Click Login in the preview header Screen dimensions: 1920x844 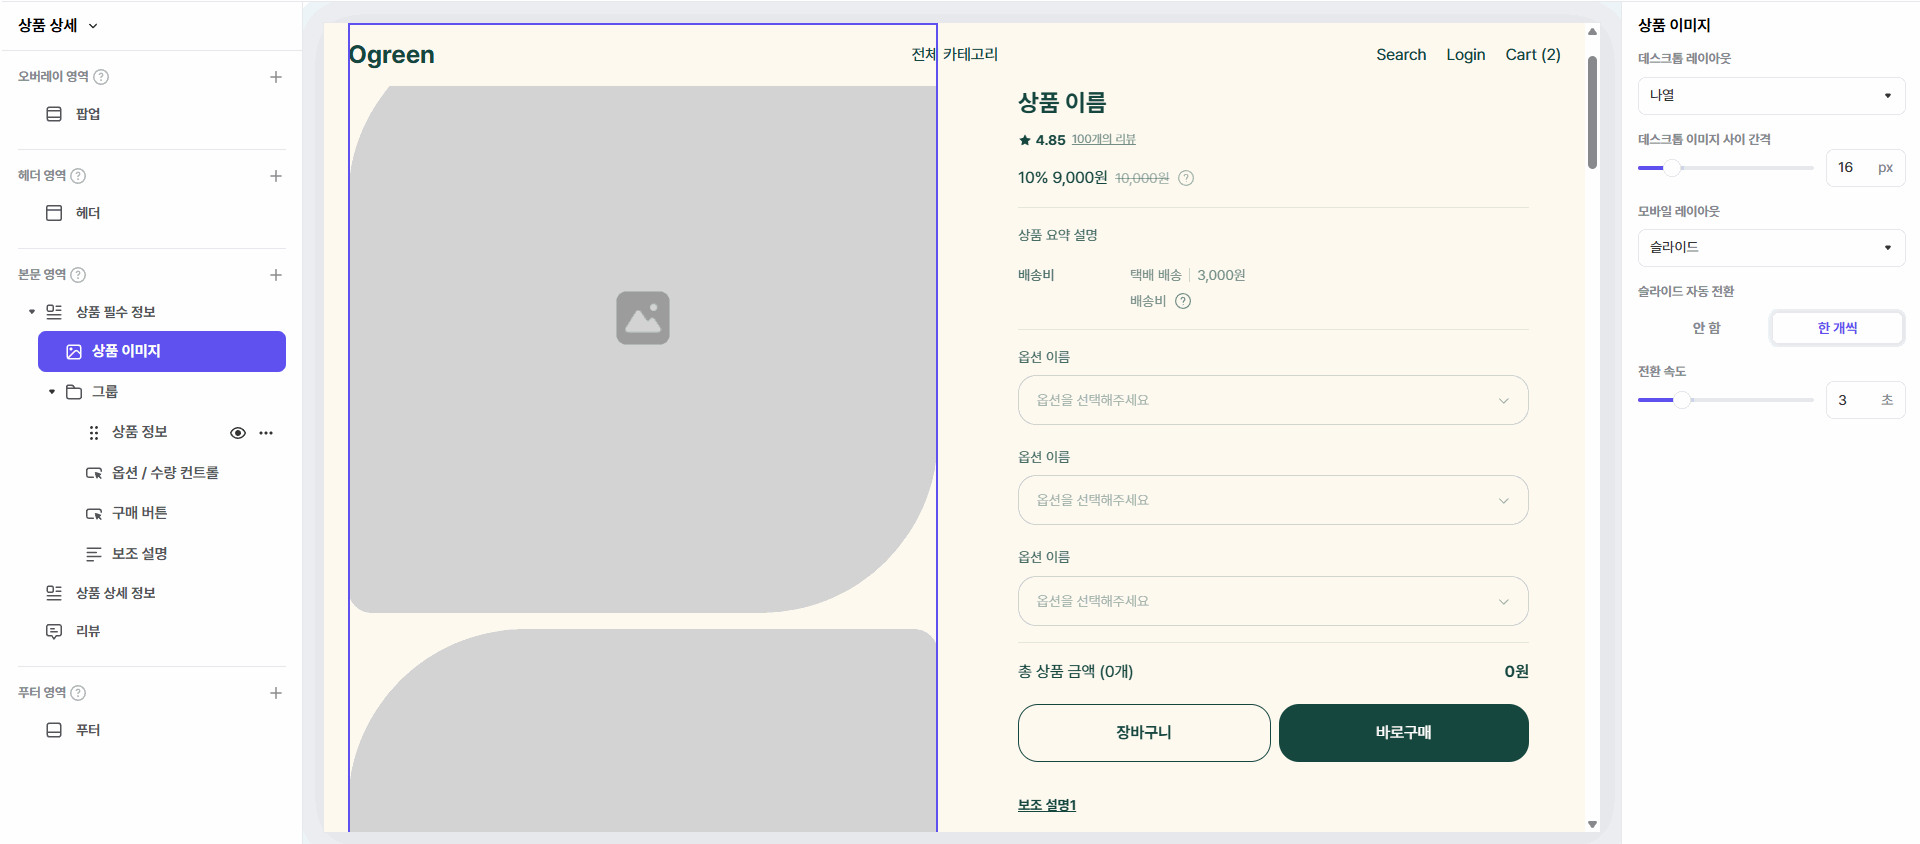1466,55
